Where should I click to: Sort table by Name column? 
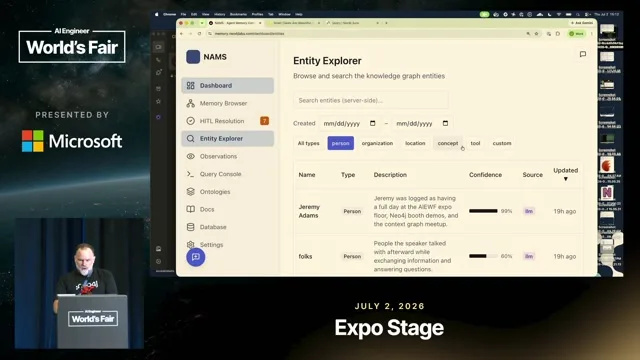coord(307,175)
